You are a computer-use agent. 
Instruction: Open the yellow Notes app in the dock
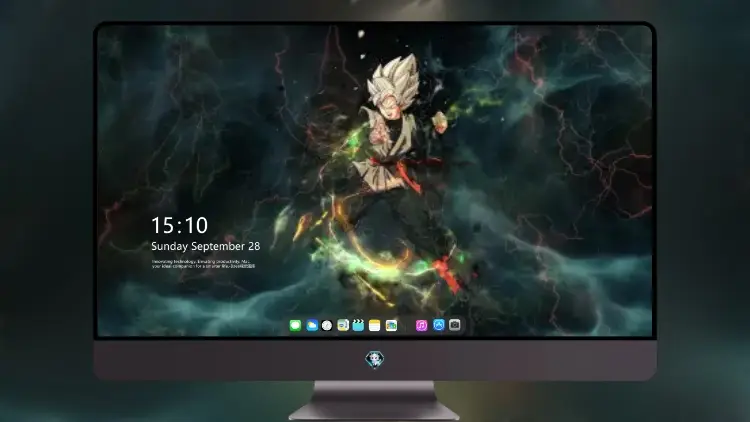click(x=375, y=325)
